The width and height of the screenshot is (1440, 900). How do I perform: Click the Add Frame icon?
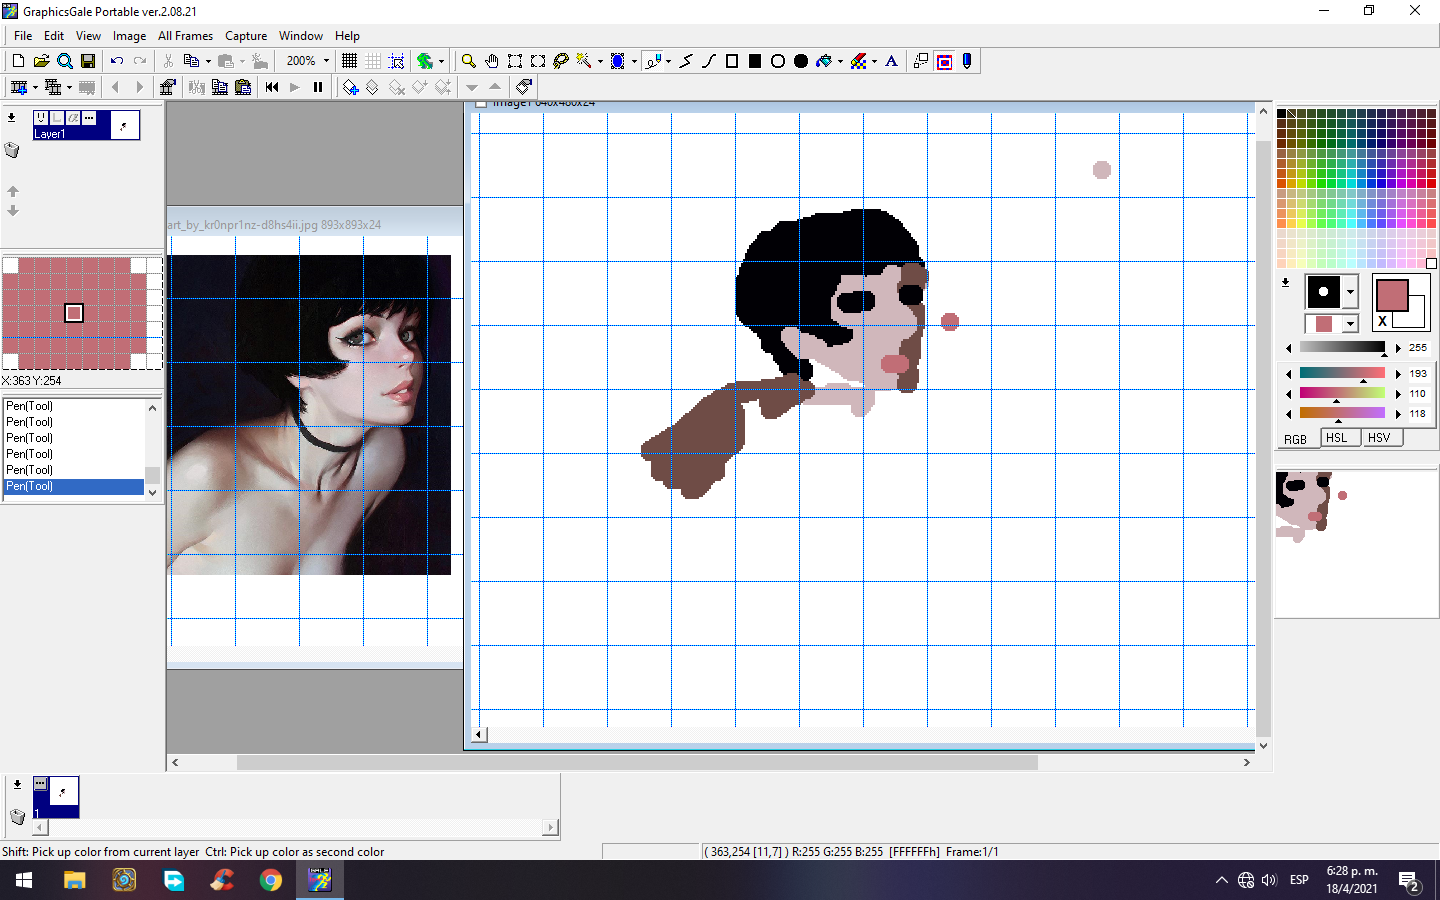coord(18,87)
